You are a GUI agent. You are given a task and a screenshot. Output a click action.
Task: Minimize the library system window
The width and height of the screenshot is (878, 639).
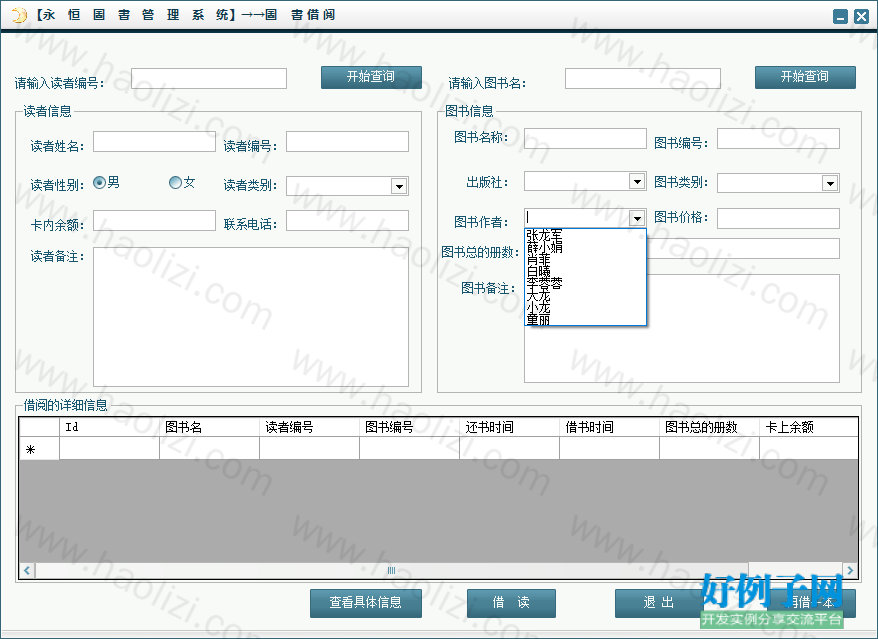(x=840, y=17)
